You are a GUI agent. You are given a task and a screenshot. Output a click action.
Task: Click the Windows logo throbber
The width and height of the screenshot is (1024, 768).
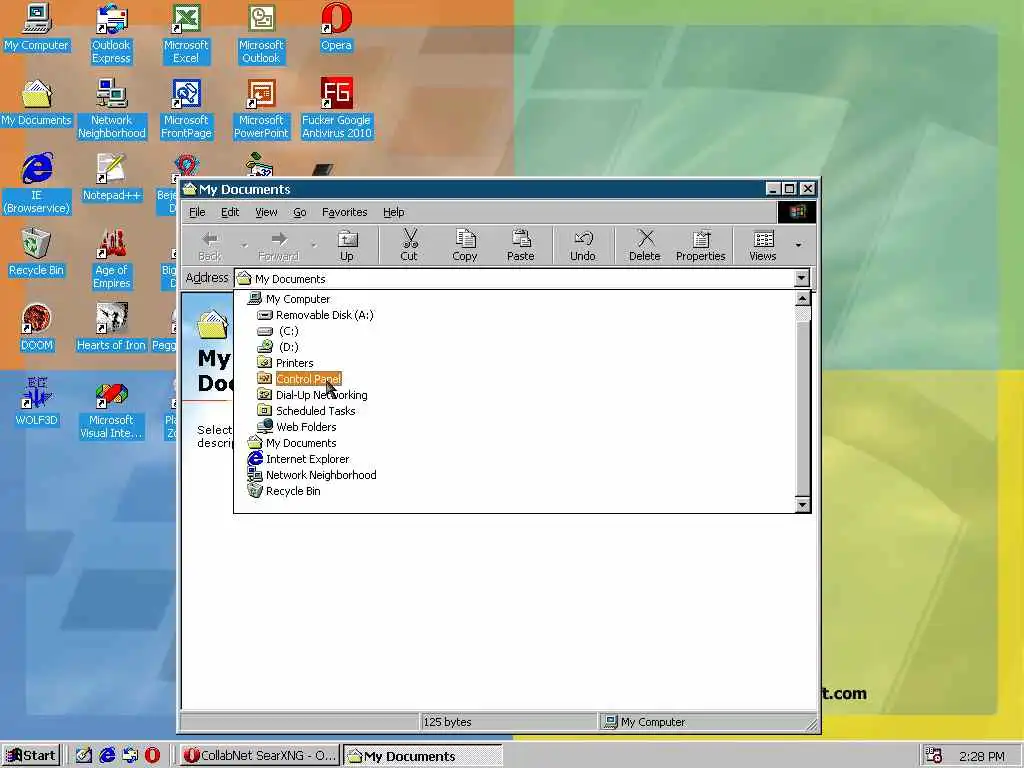tap(797, 212)
